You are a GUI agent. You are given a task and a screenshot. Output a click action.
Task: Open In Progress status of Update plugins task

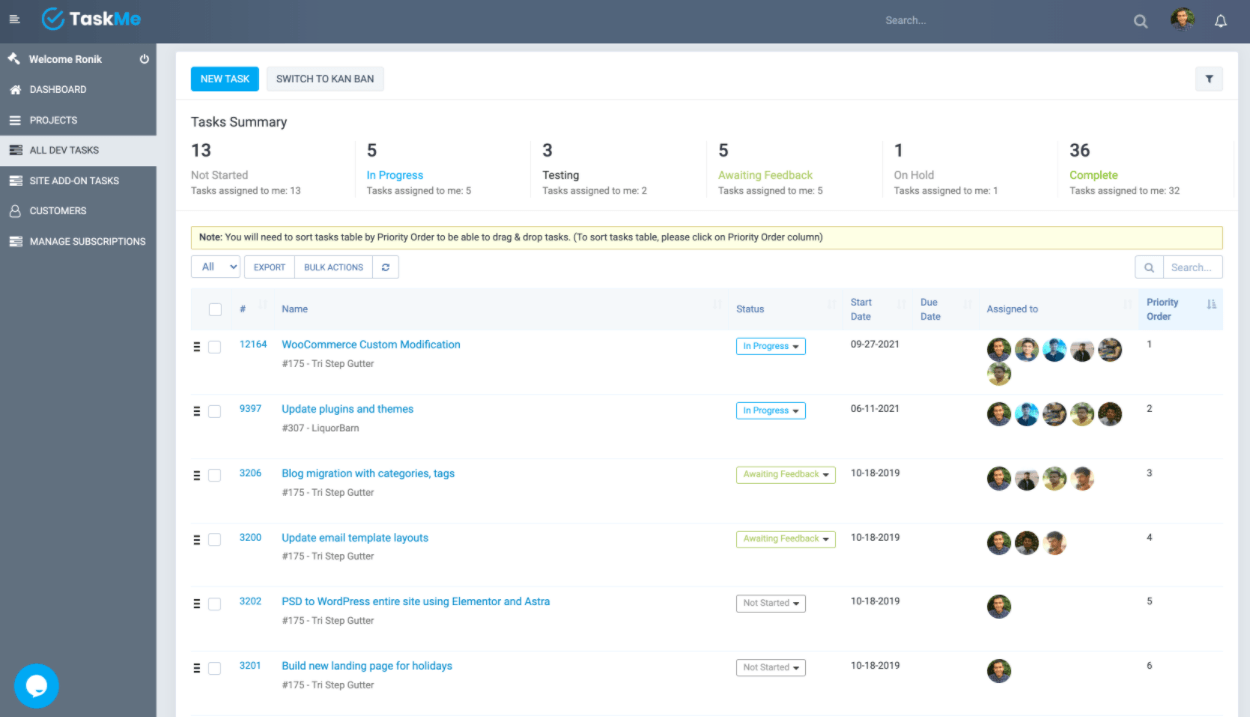point(771,410)
